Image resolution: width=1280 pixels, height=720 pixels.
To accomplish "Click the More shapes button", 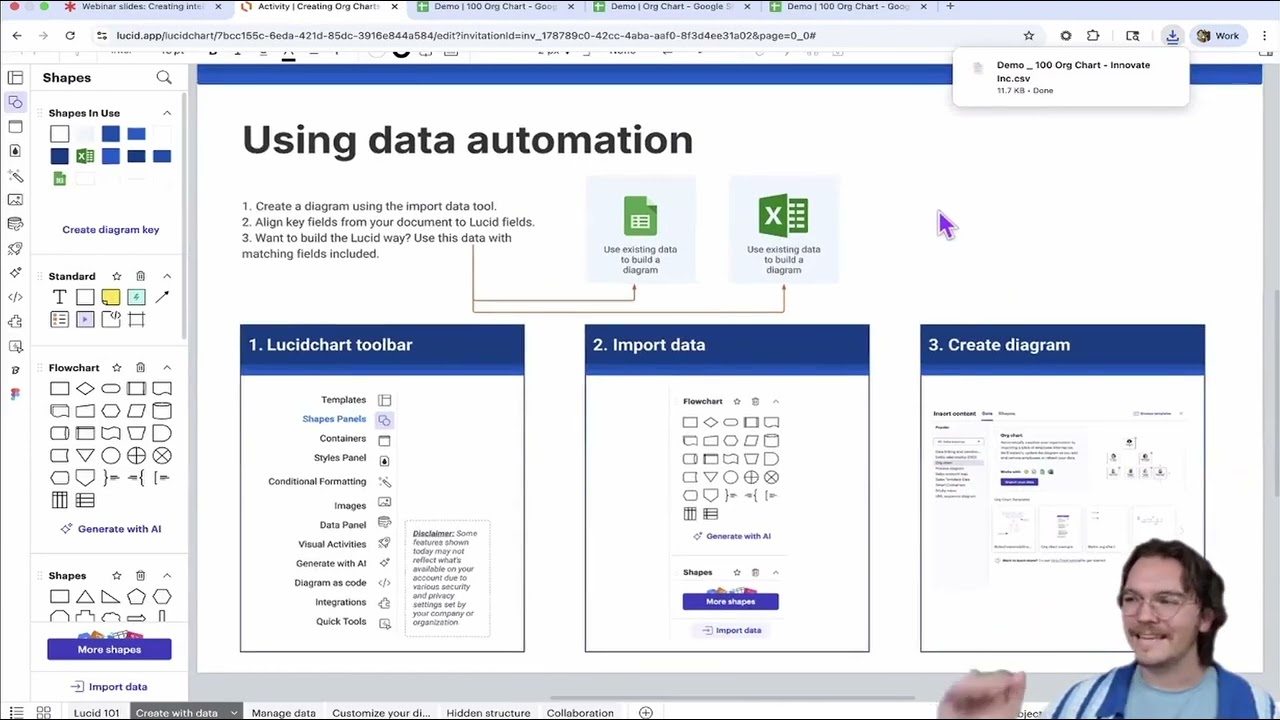I will 109,649.
